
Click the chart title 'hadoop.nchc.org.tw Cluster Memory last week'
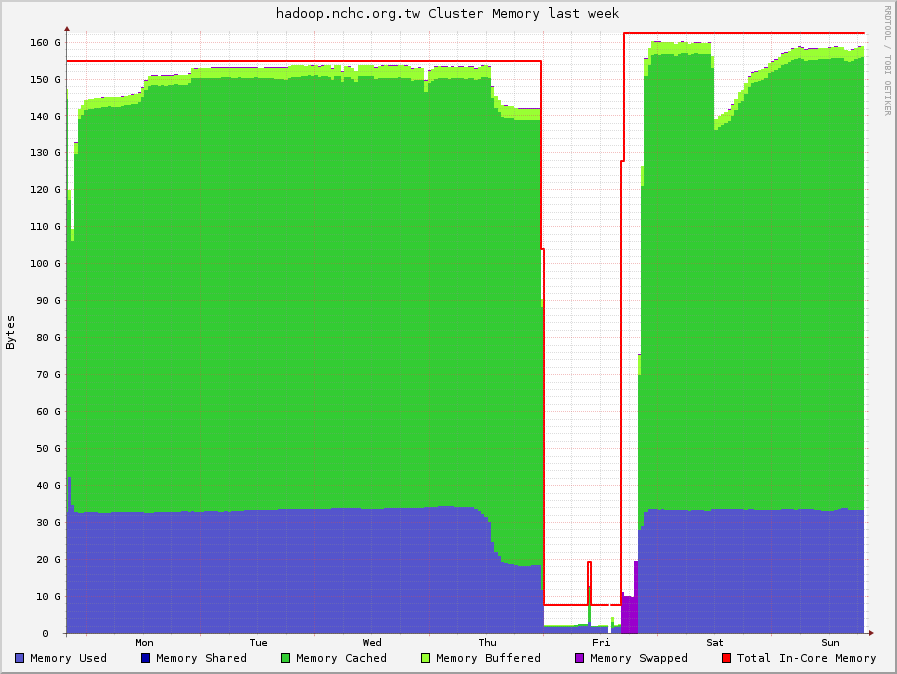coord(447,14)
